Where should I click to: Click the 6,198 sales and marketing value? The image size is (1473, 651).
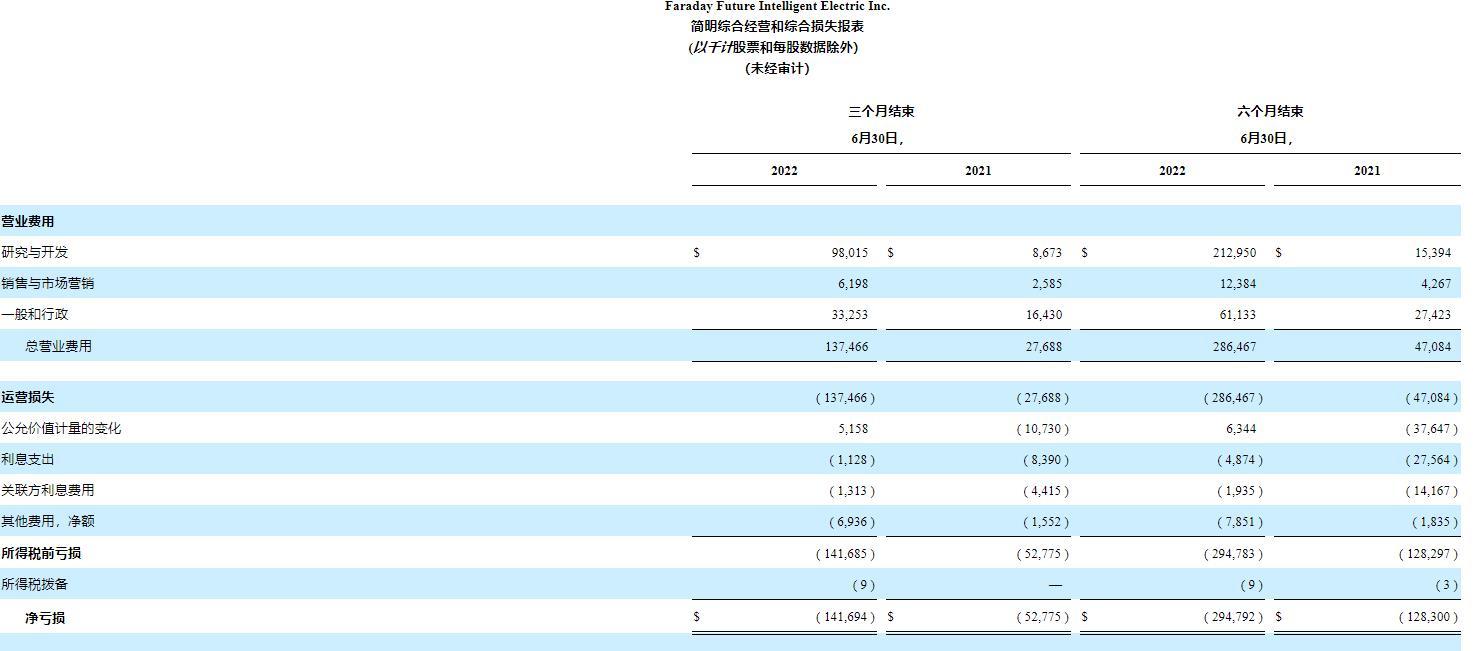[x=853, y=284]
